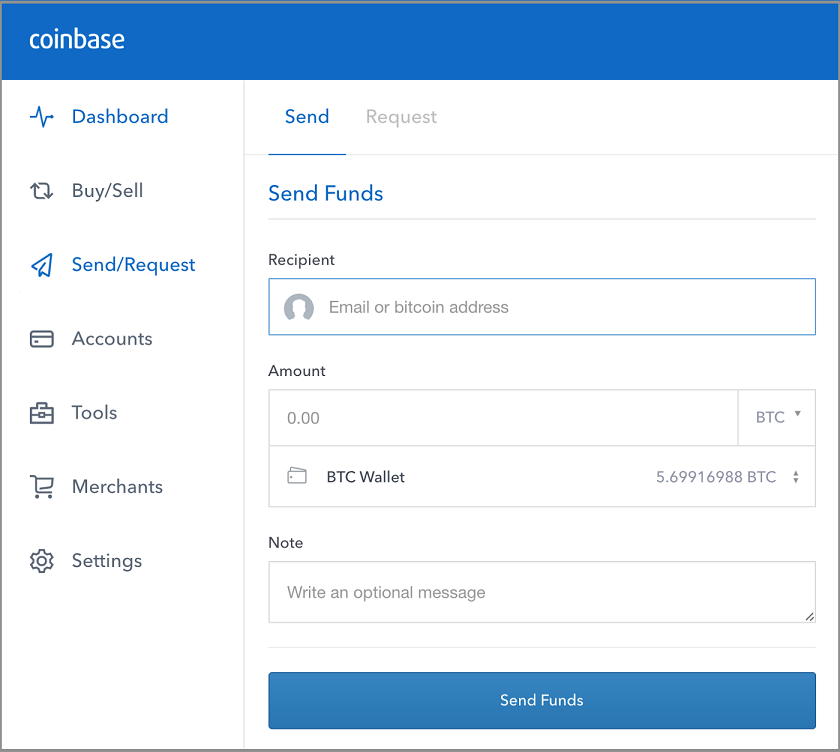
Task: Go to Merchants section
Action: coord(117,487)
